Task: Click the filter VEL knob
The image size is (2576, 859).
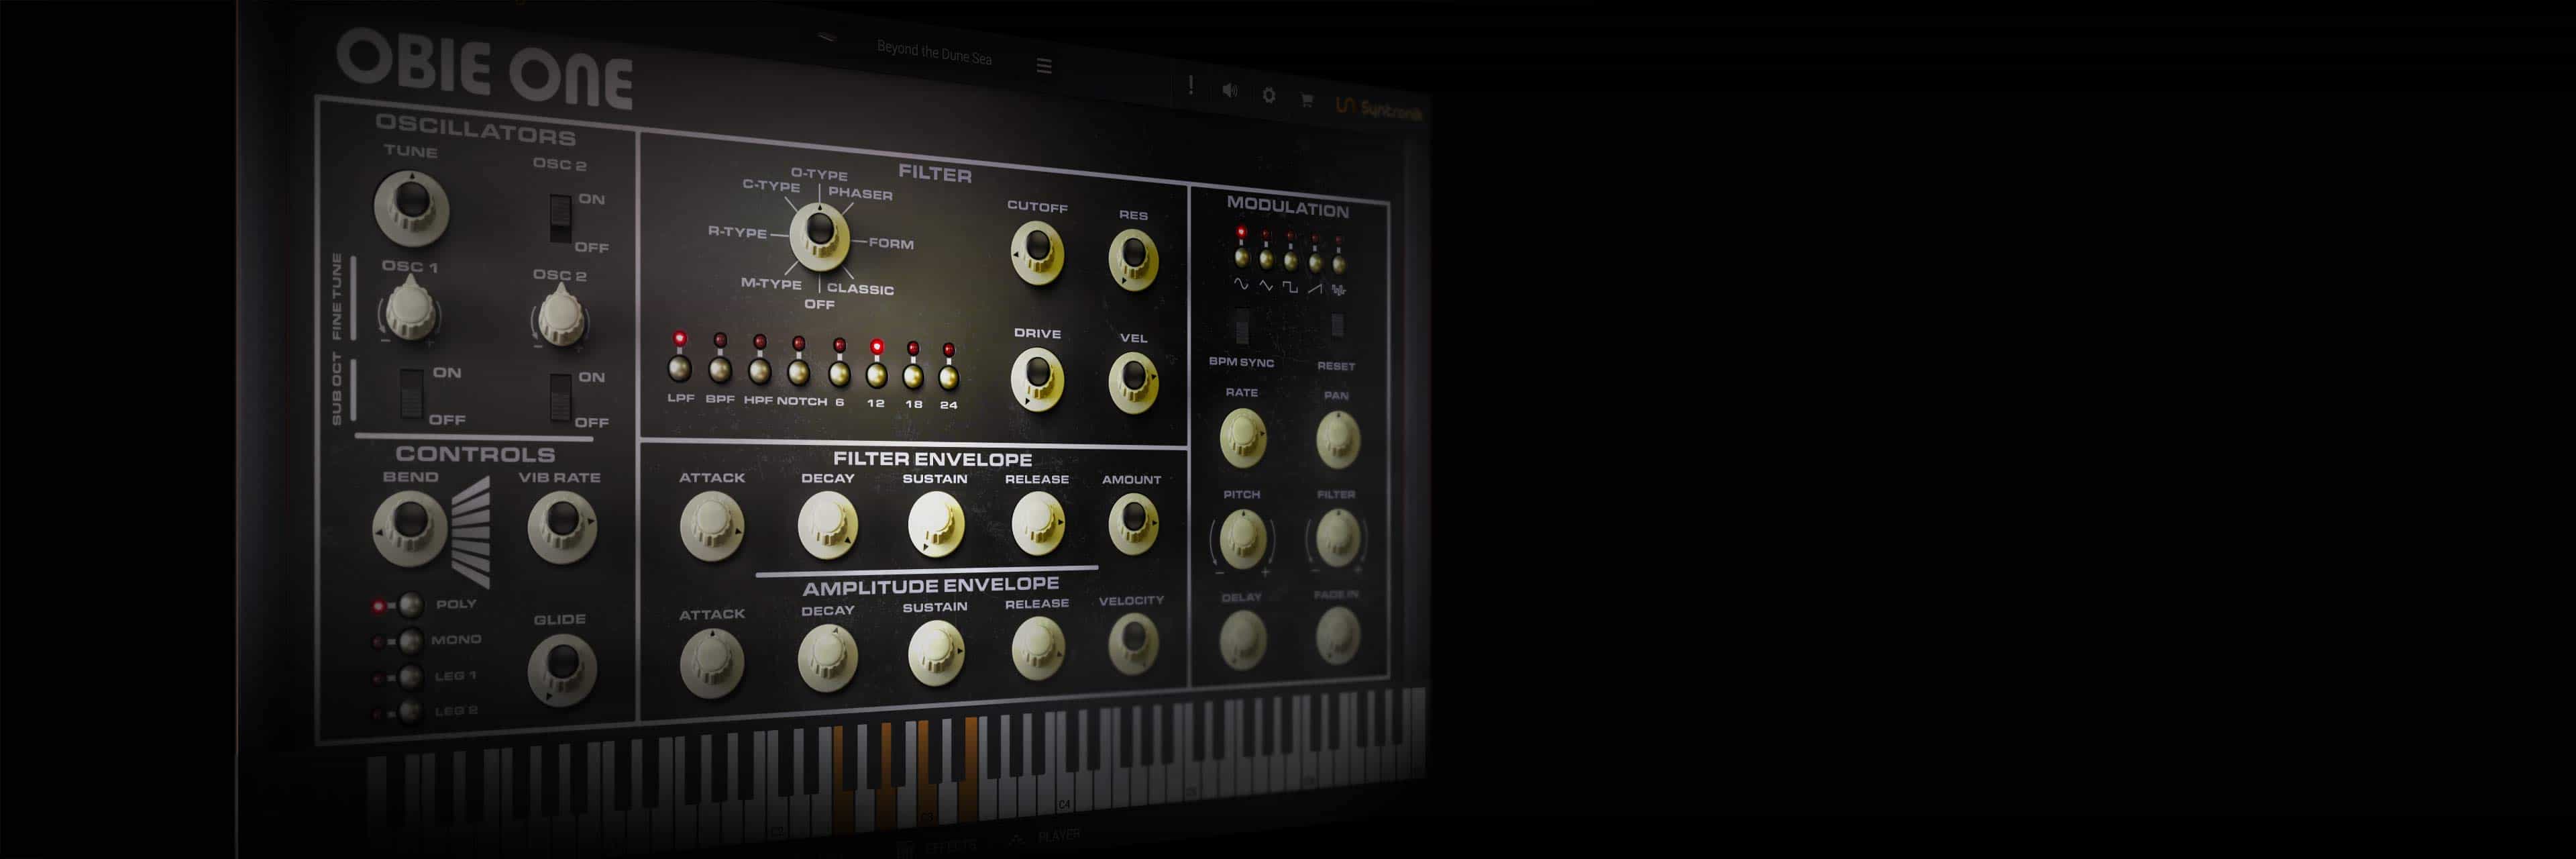Action: [x=1133, y=383]
